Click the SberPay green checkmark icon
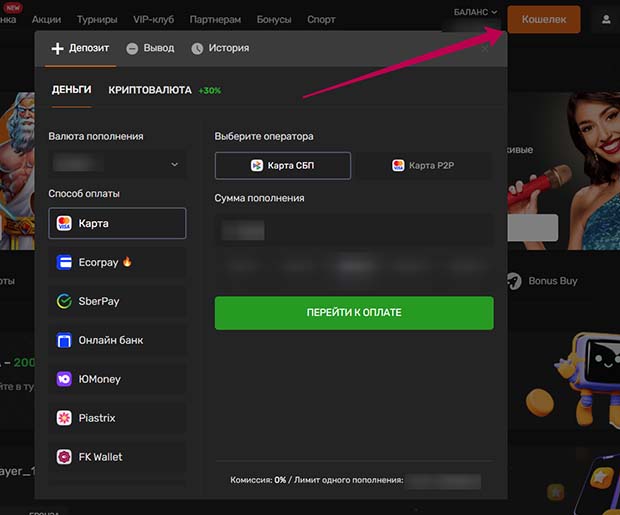620x515 pixels. point(64,301)
